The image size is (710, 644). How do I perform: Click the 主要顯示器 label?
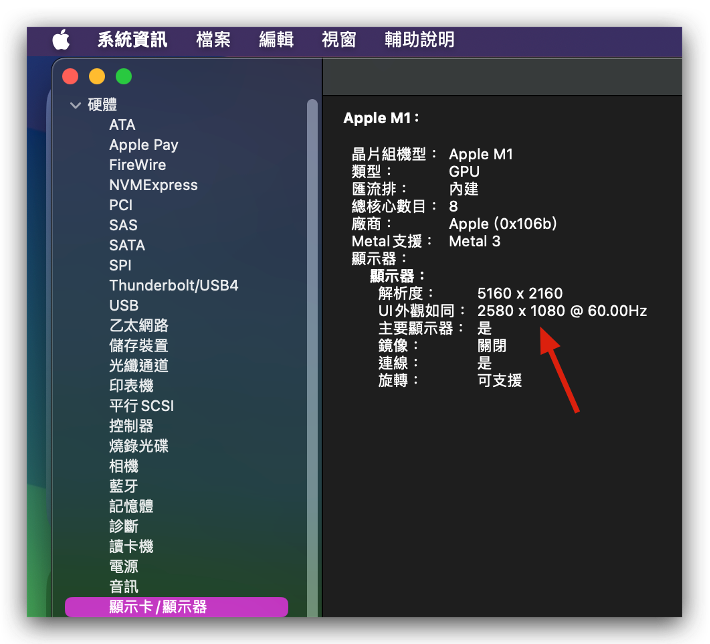421,328
